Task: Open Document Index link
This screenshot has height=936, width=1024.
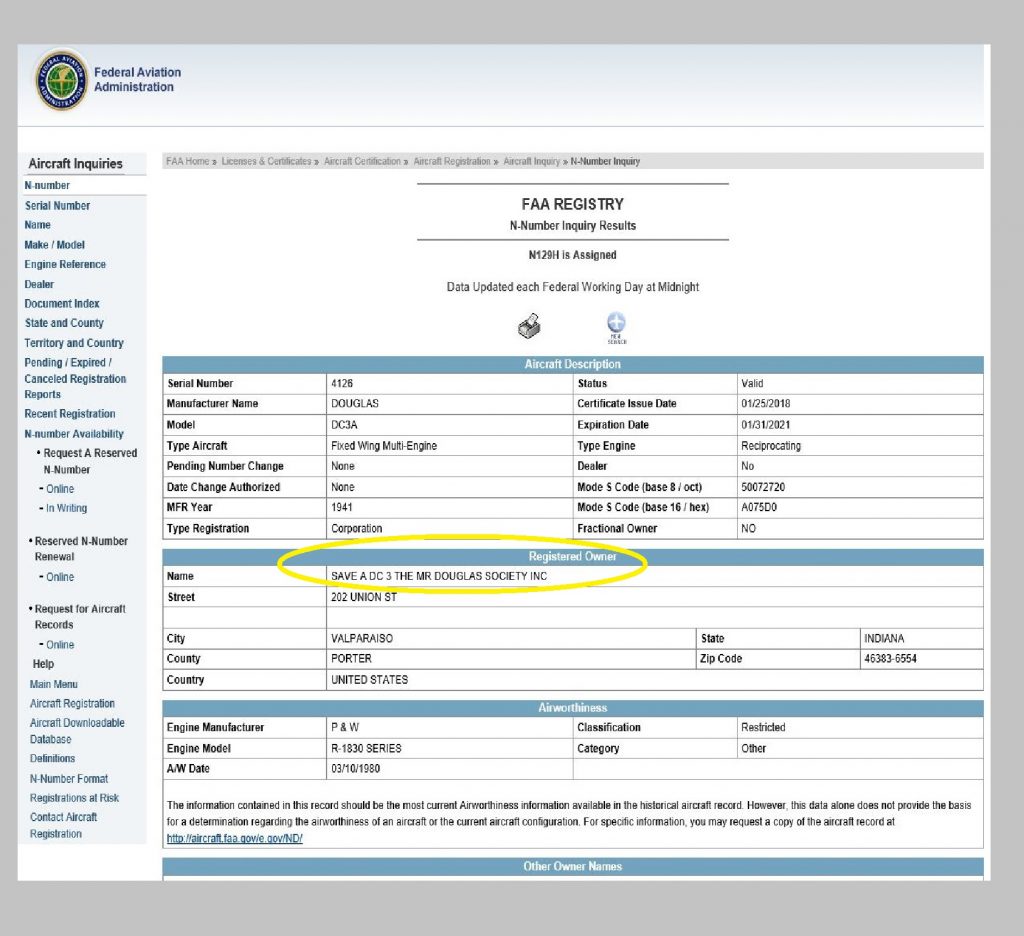Action: pyautogui.click(x=62, y=304)
